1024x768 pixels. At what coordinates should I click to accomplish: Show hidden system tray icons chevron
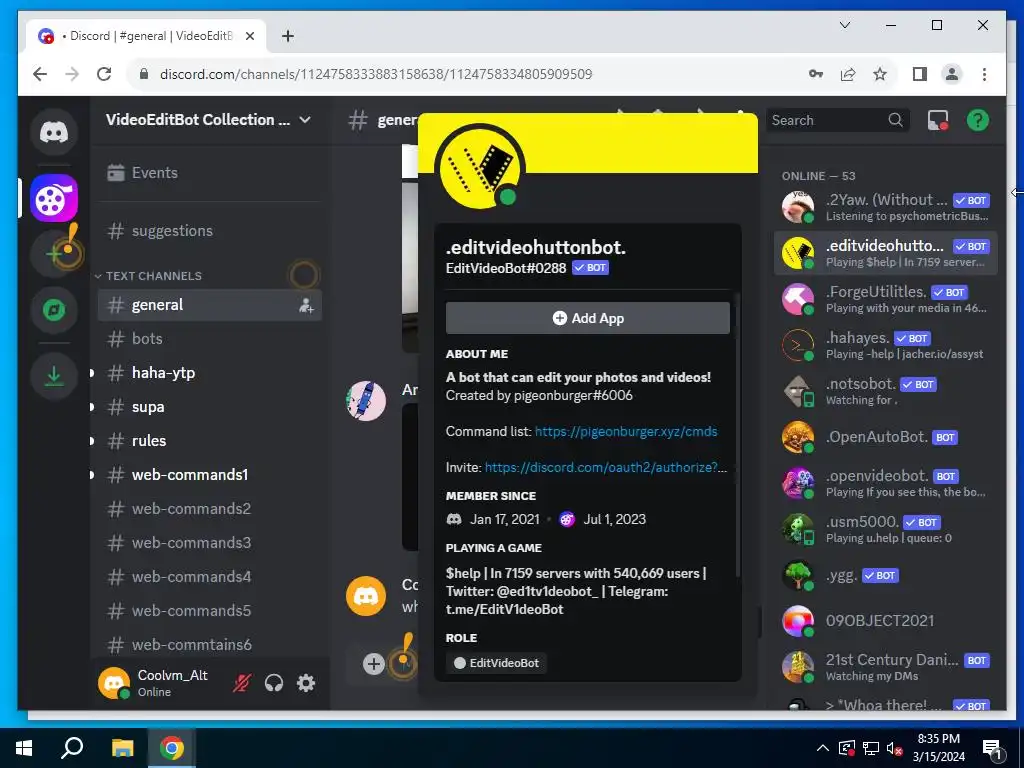[x=823, y=748]
